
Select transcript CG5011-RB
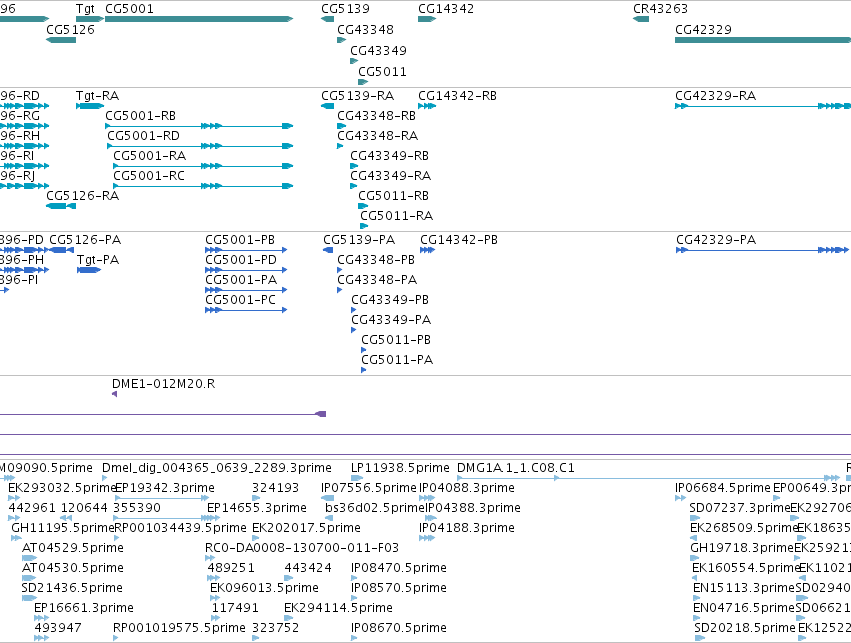pos(393,196)
